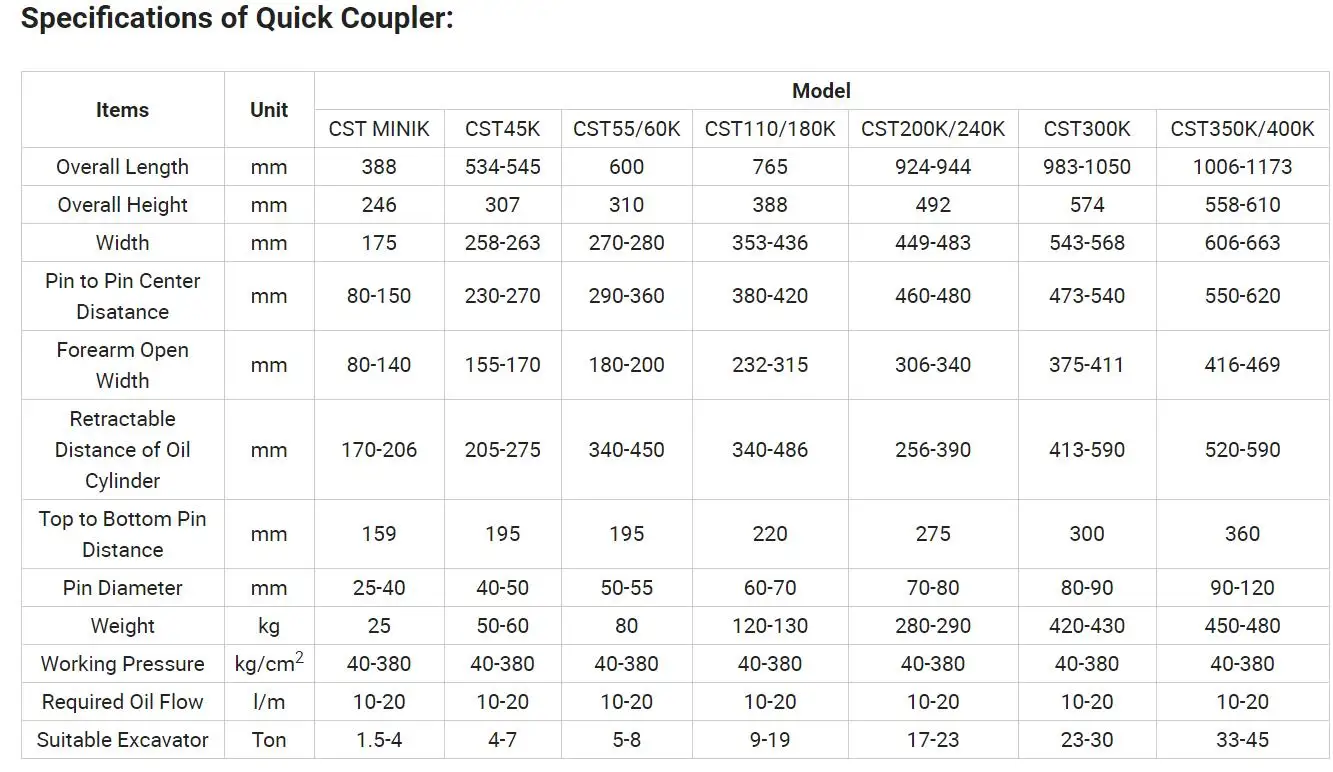Click the Suitable Excavator row label
Image resolution: width=1333 pixels, height=772 pixels.
(x=122, y=740)
